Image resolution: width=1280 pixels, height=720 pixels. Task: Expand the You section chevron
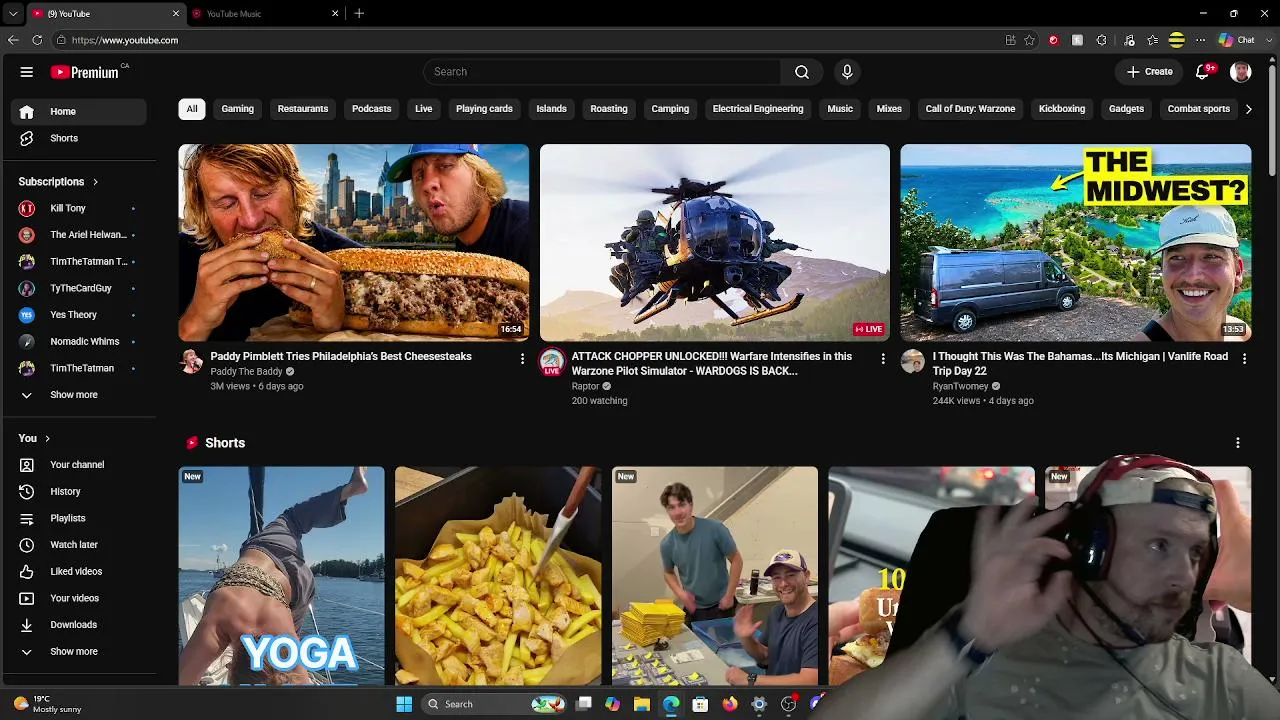[47, 439]
